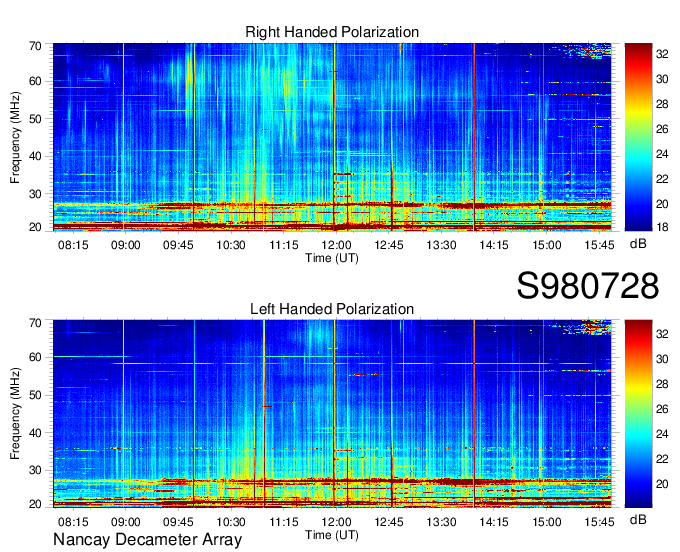Click the "10:30" tick below the Left Handed plot

click(x=231, y=522)
